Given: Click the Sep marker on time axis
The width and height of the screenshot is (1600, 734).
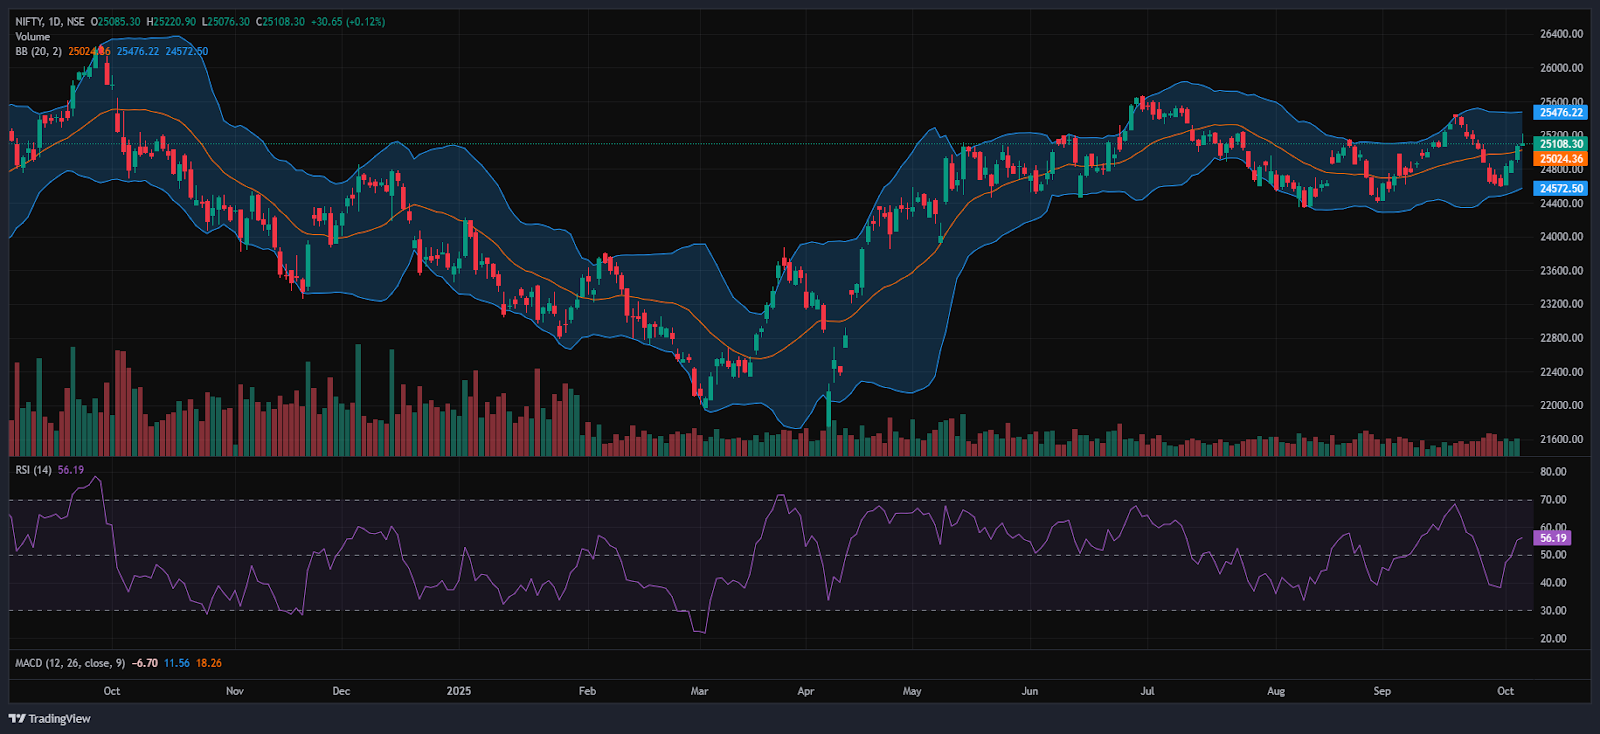Looking at the screenshot, I should coord(1382,691).
